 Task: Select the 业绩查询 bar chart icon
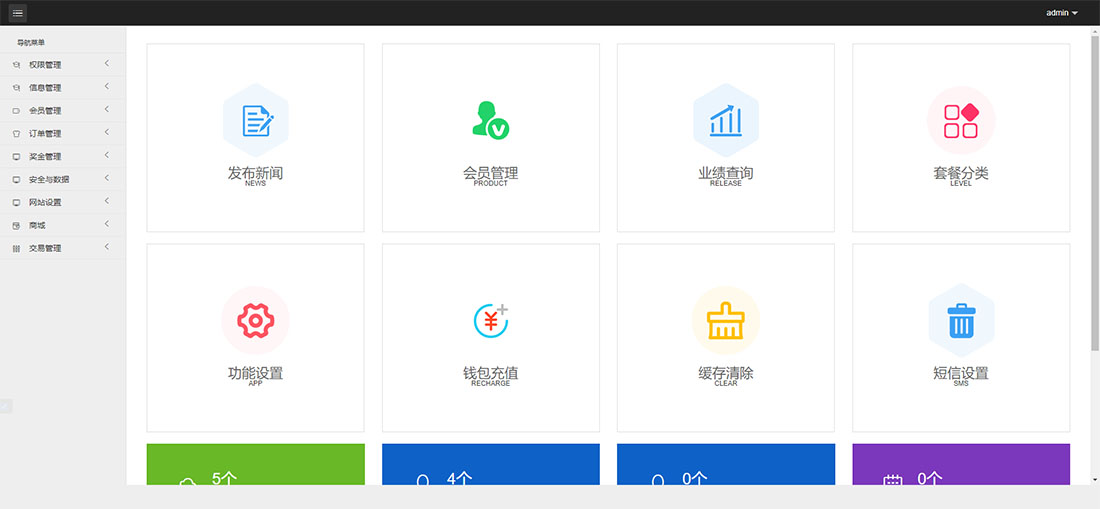[x=725, y=120]
